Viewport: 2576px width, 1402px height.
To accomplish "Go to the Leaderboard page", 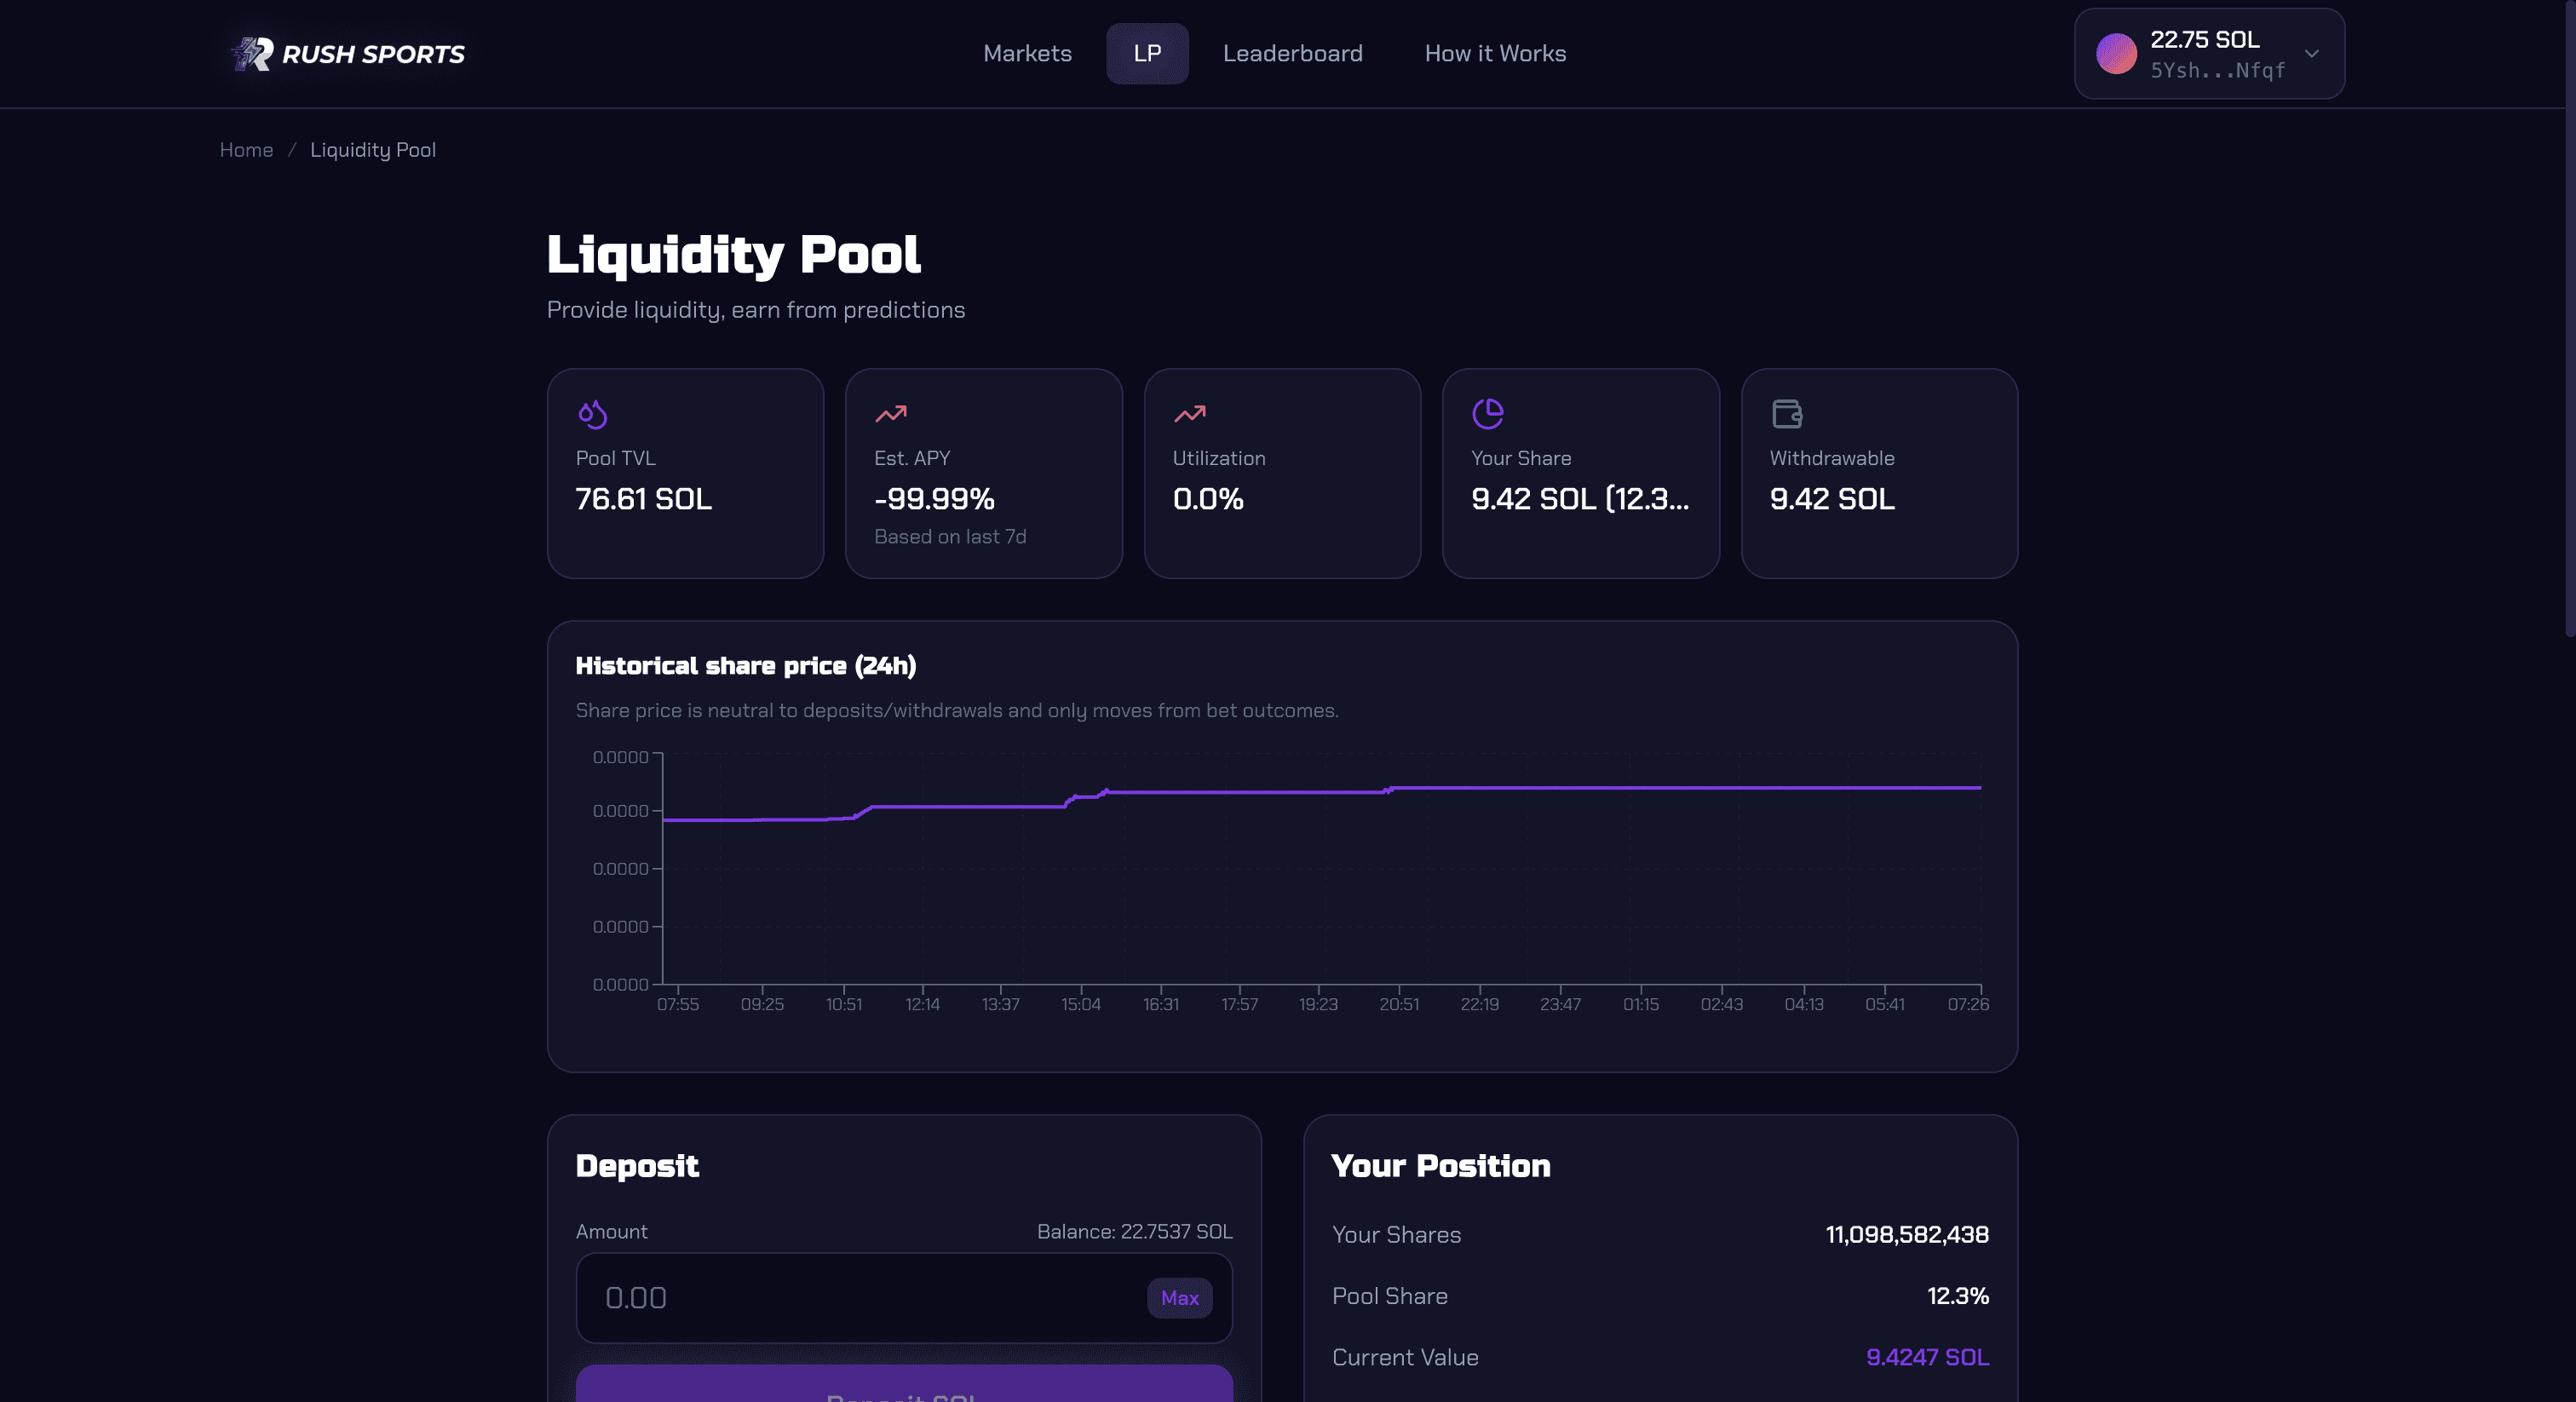I will (x=1292, y=54).
